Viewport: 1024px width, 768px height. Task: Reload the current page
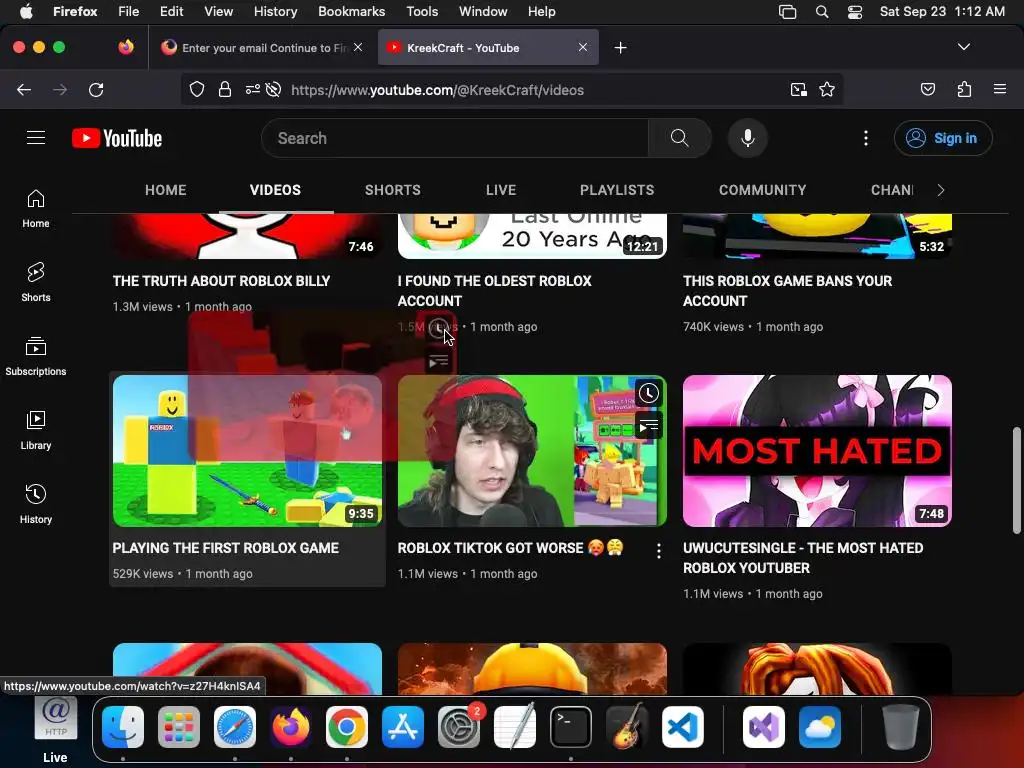(x=96, y=89)
